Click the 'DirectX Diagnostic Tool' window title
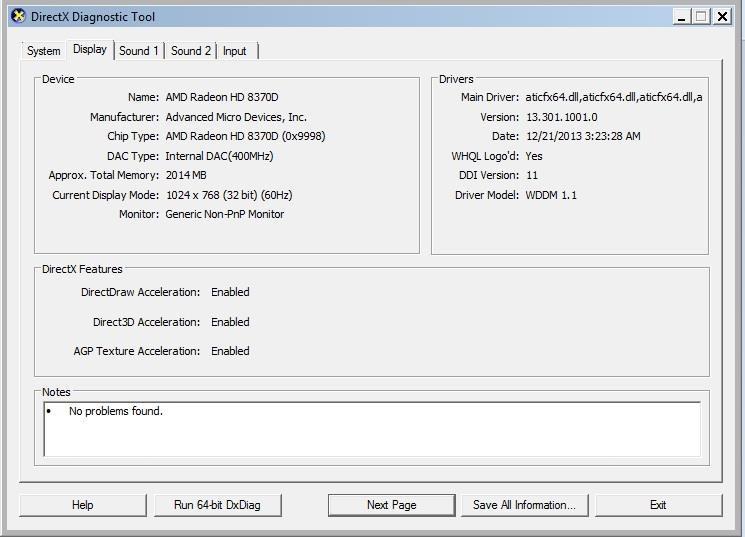 click(x=93, y=17)
